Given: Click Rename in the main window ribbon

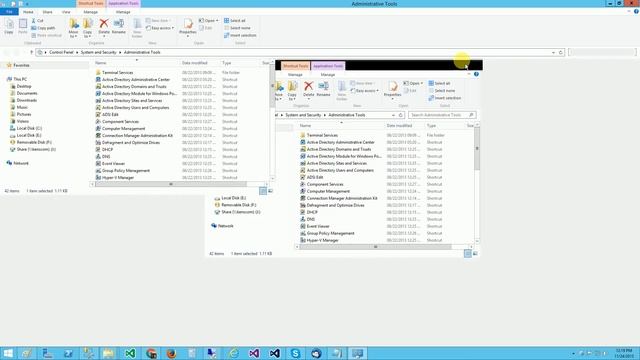Looking at the screenshot, I should pyautogui.click(x=119, y=27).
